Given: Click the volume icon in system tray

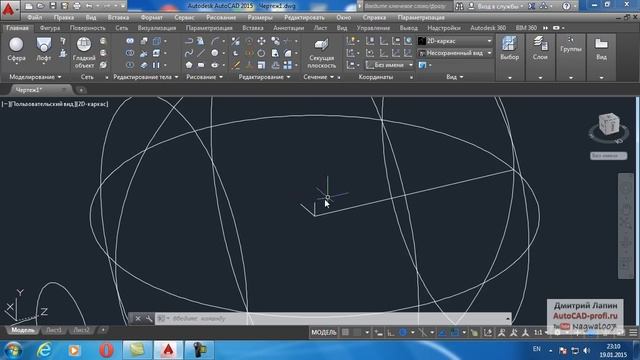Looking at the screenshot, I should [x=587, y=350].
